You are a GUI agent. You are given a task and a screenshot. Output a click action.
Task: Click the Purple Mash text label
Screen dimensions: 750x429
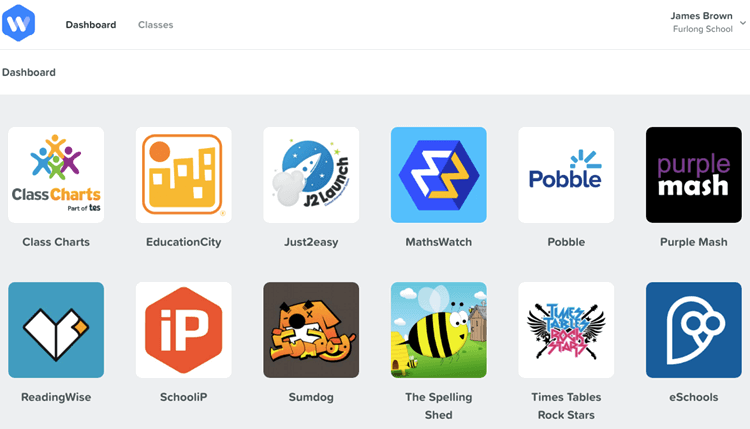694,242
